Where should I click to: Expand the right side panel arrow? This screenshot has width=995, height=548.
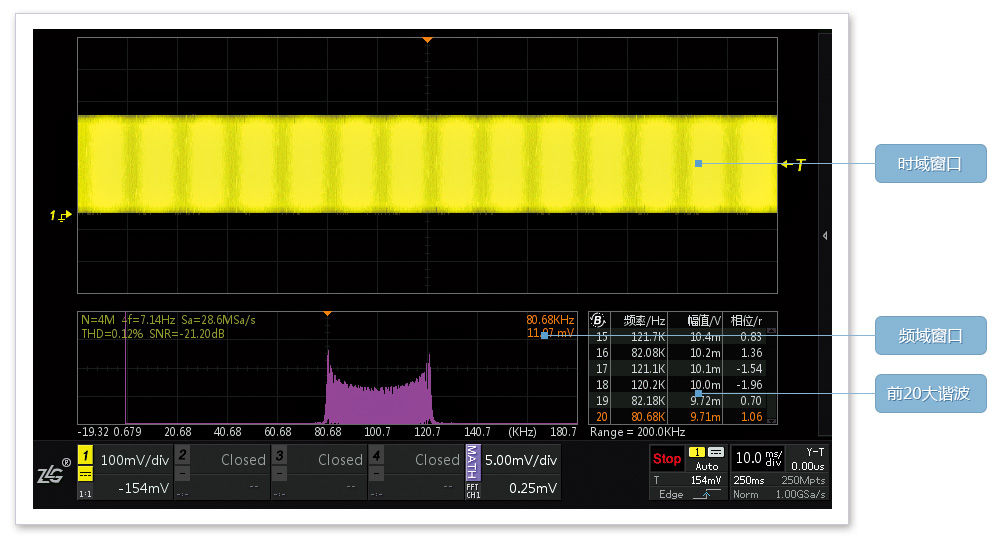coord(825,236)
